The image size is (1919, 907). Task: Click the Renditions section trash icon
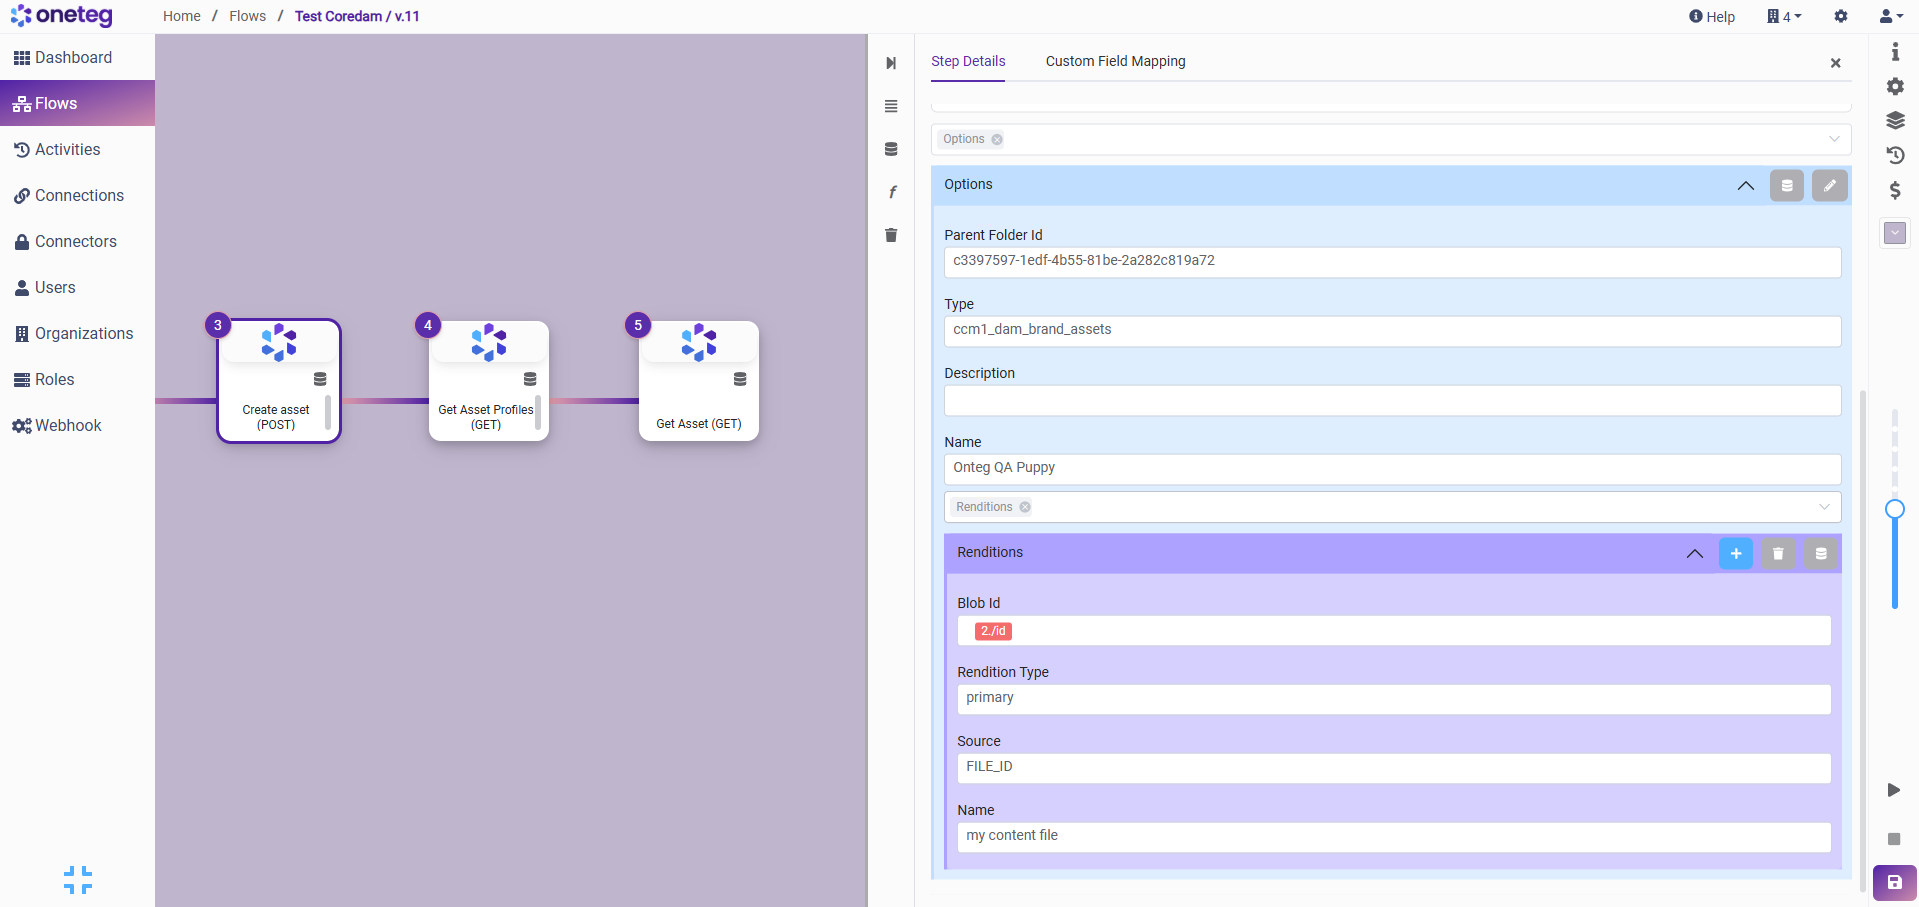click(1777, 553)
